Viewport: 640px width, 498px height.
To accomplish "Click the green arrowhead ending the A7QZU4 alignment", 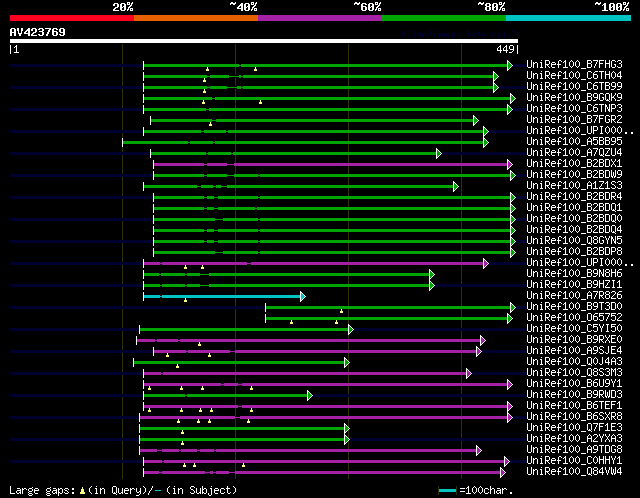I will pos(439,154).
